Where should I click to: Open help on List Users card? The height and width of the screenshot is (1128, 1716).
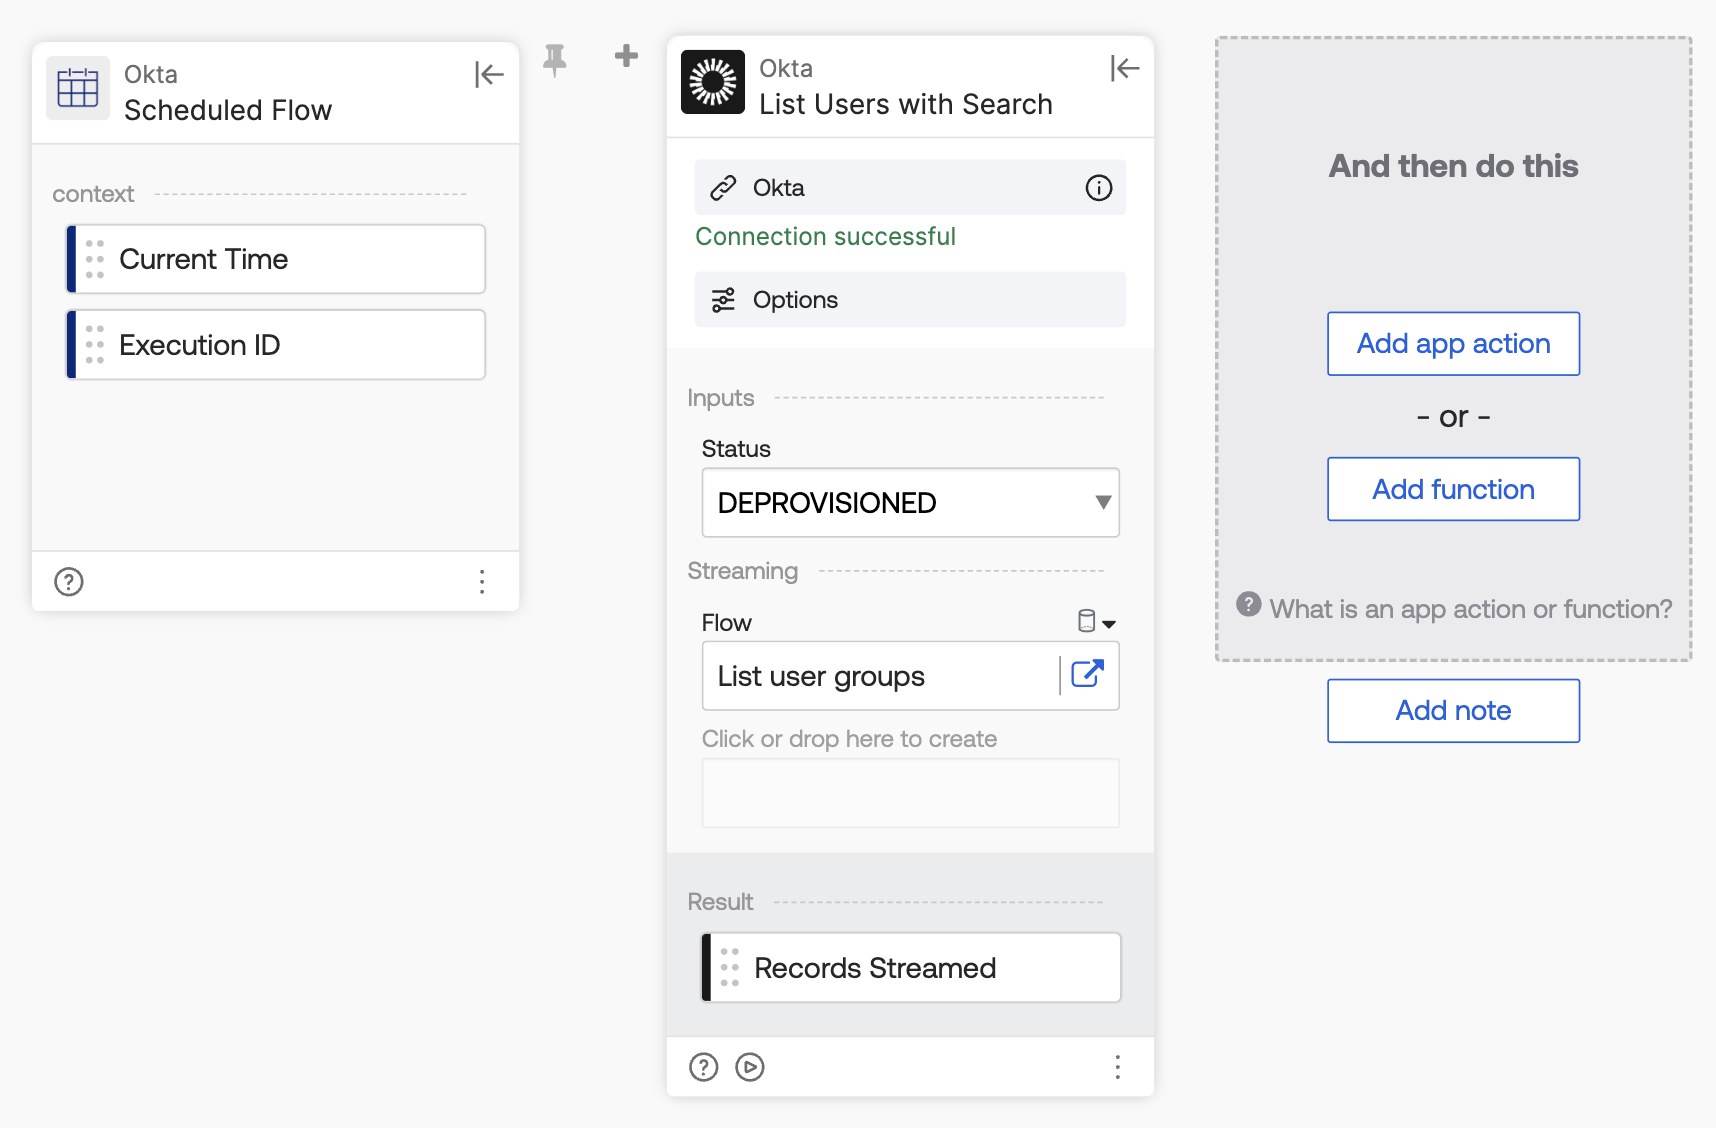(704, 1067)
